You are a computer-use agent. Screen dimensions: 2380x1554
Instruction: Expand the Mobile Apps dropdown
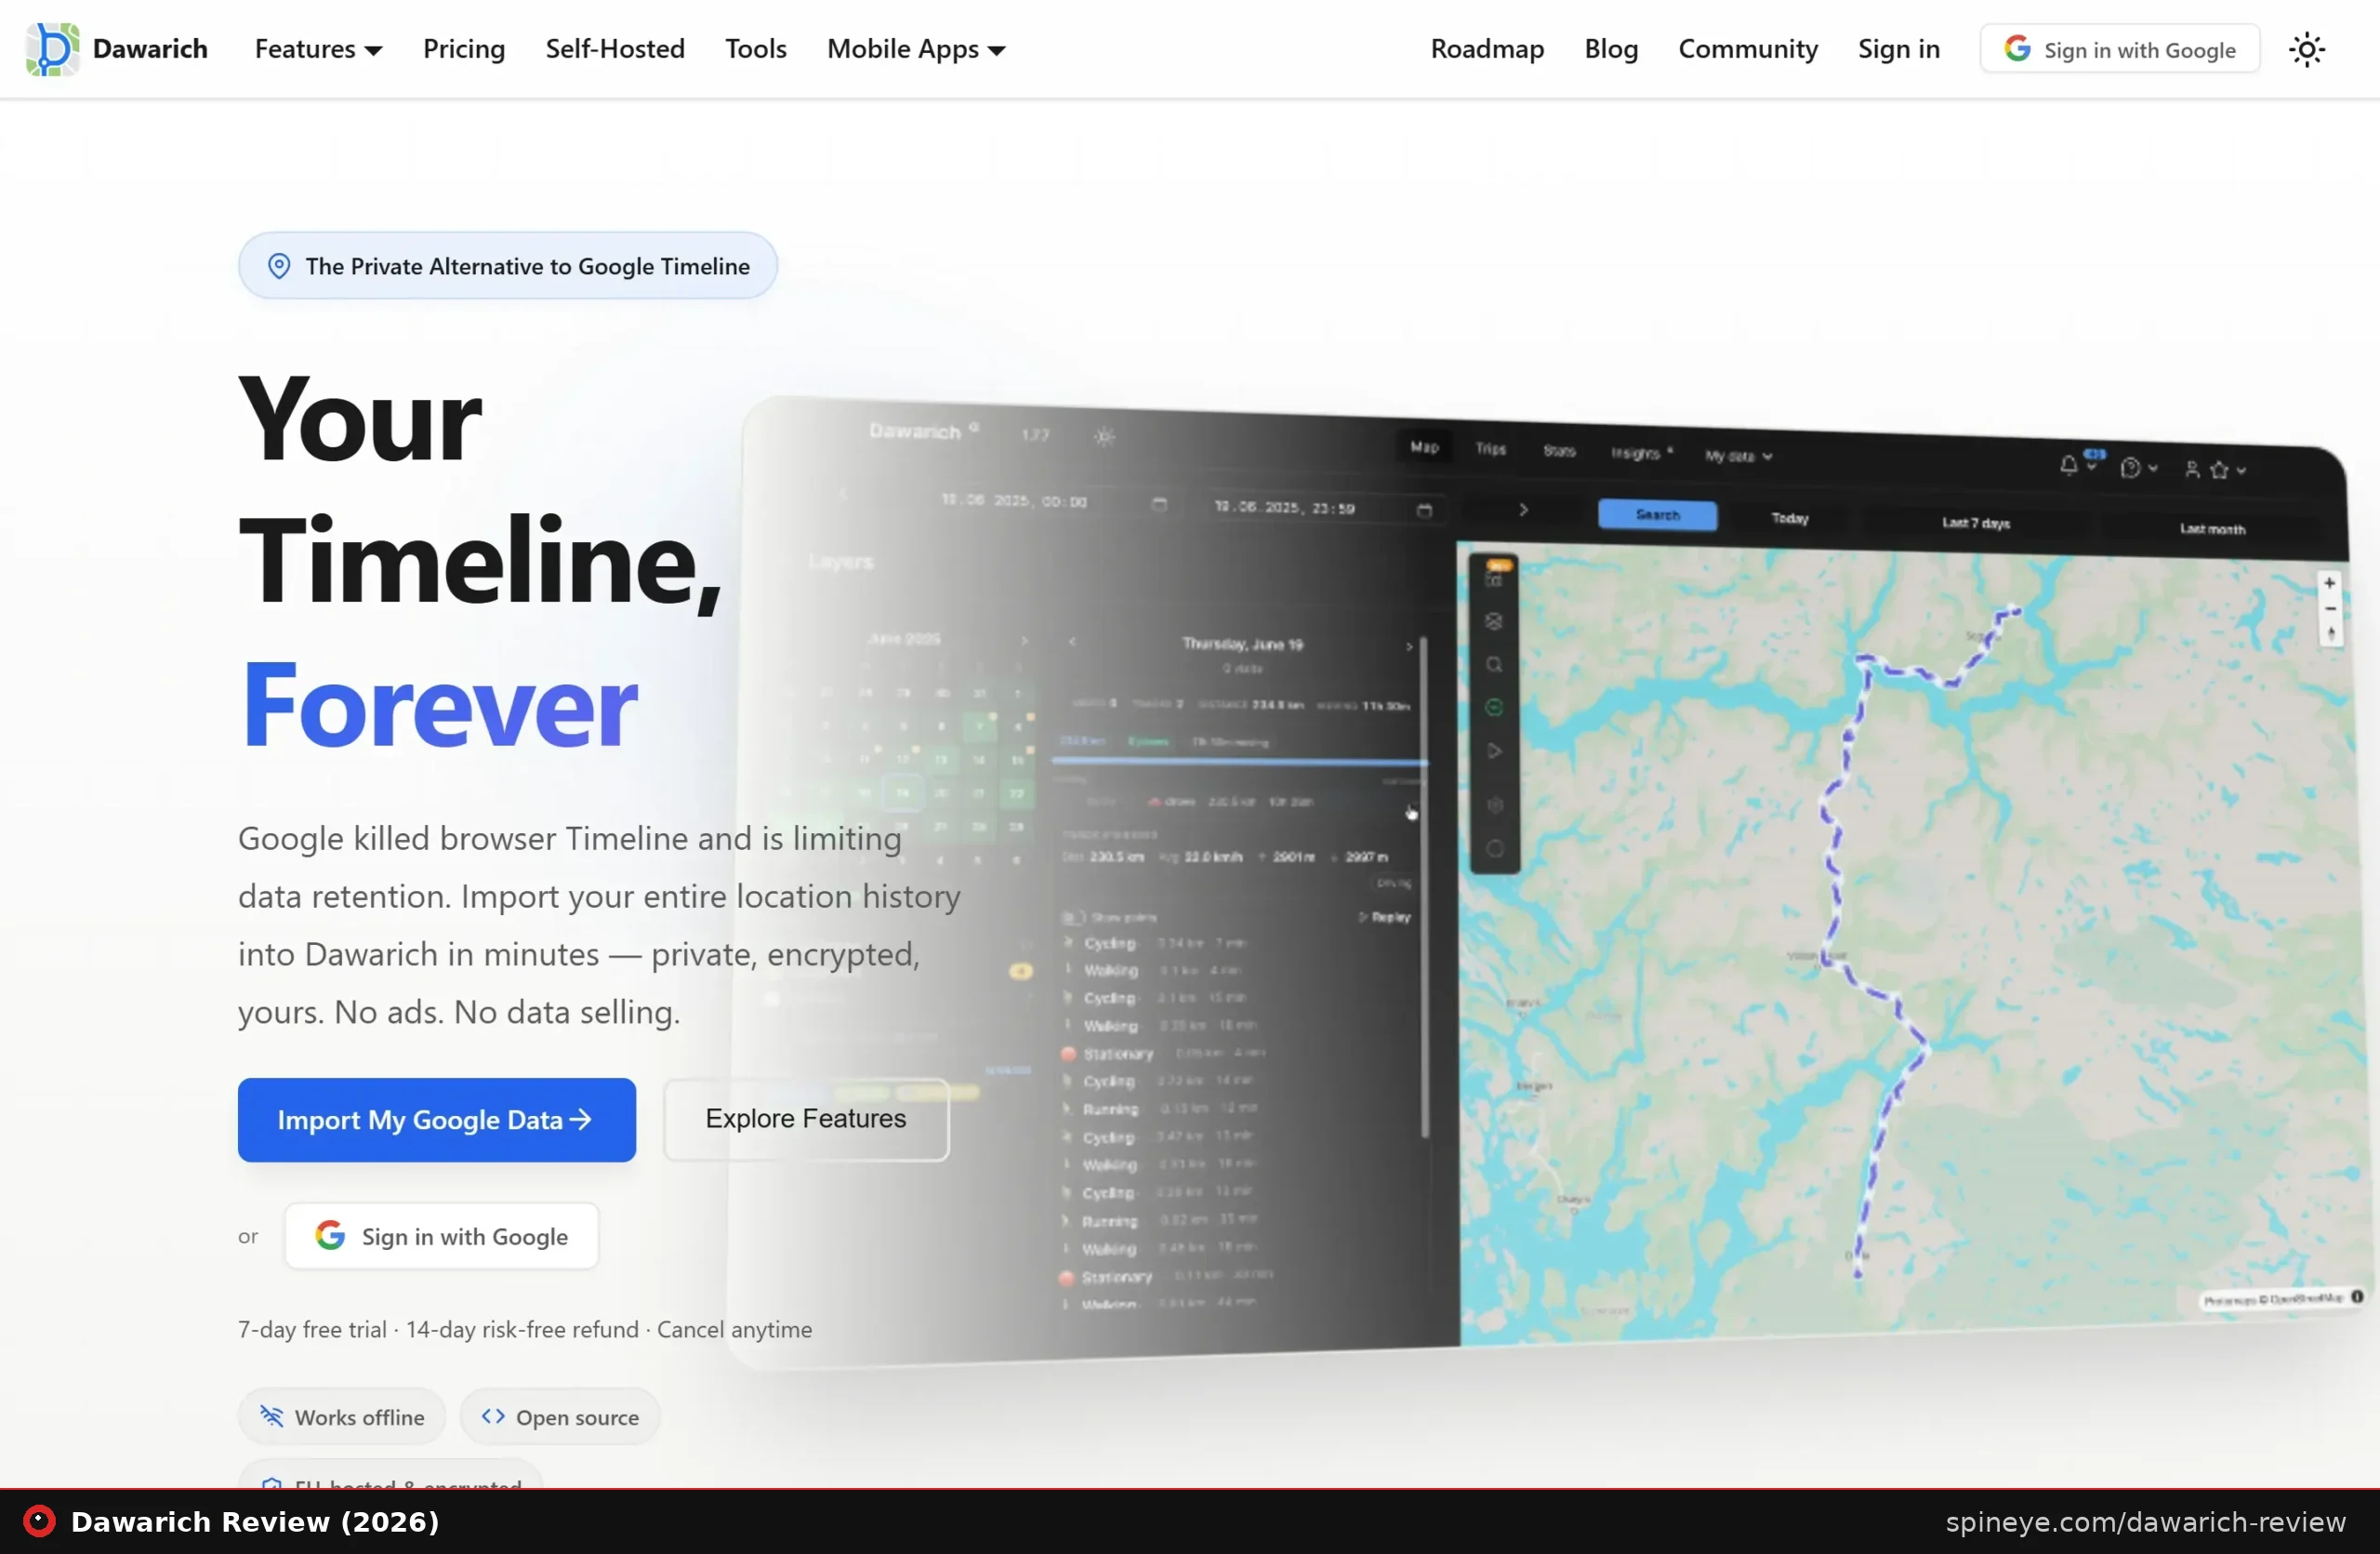point(916,49)
